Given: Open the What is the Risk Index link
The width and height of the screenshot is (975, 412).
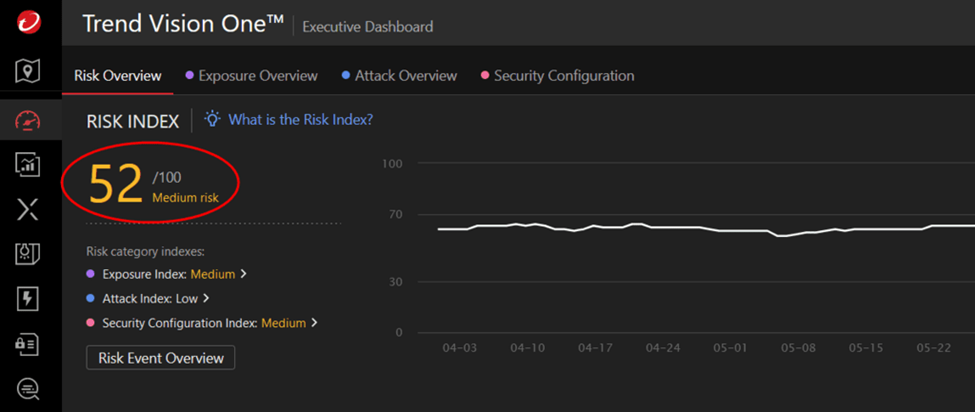Looking at the screenshot, I should 301,119.
